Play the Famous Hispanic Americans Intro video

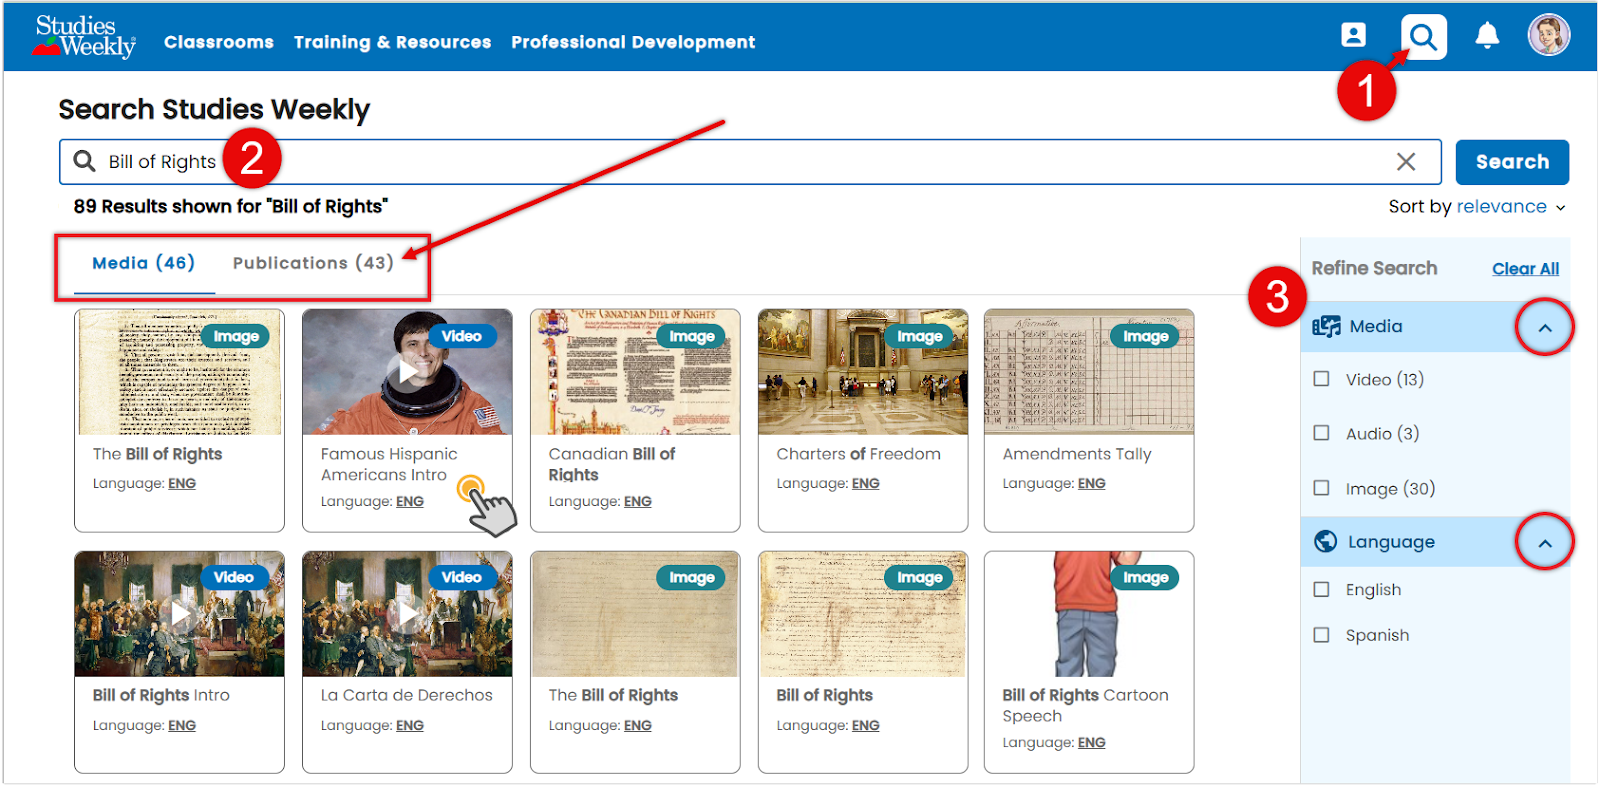coord(407,371)
